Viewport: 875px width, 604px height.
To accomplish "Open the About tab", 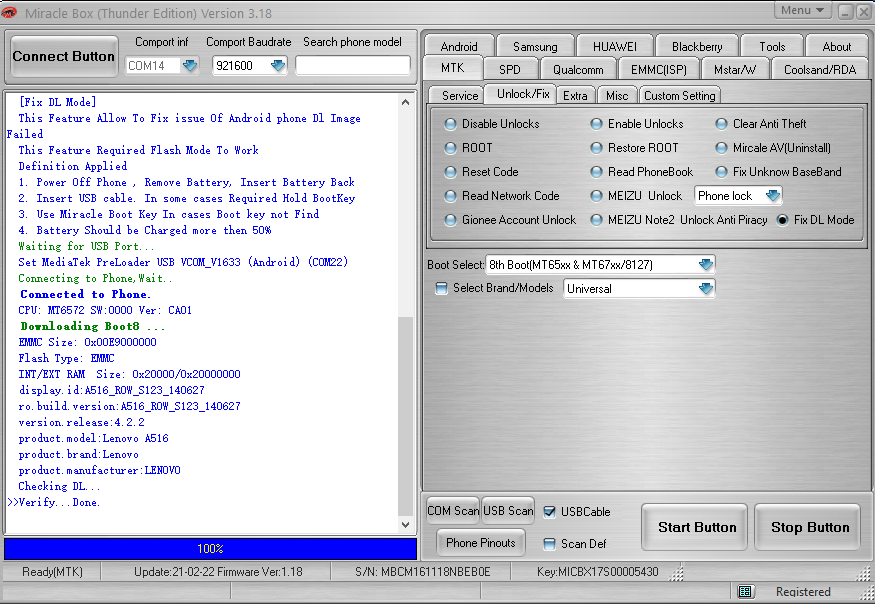I will pyautogui.click(x=836, y=46).
